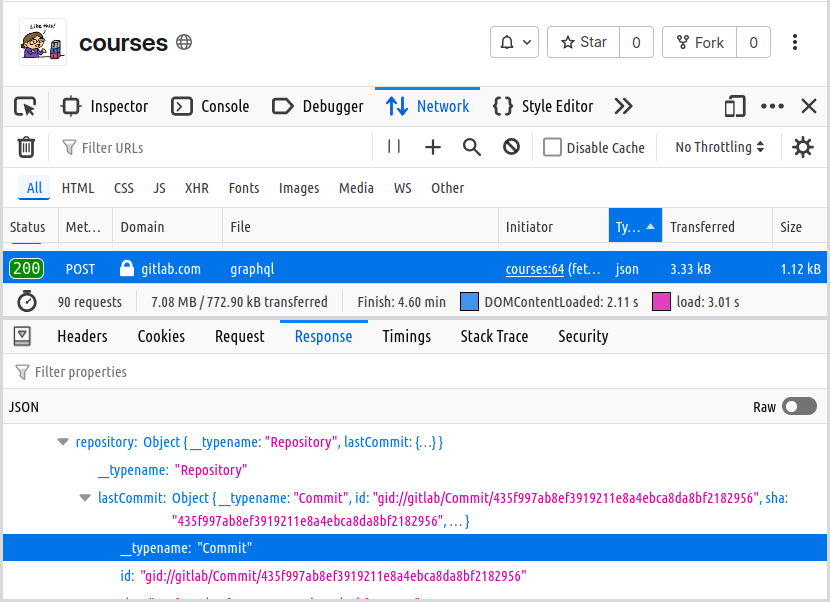Viewport: 830px width, 602px height.
Task: Open the fork count 0
Action: (x=753, y=42)
